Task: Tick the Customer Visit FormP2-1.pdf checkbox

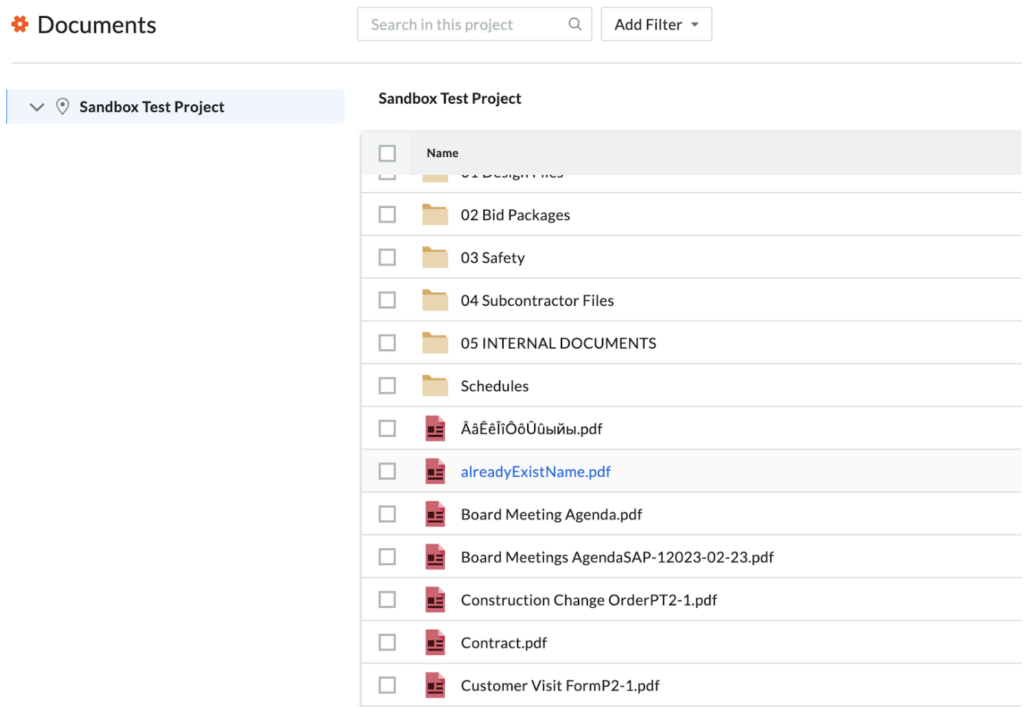Action: [x=387, y=686]
